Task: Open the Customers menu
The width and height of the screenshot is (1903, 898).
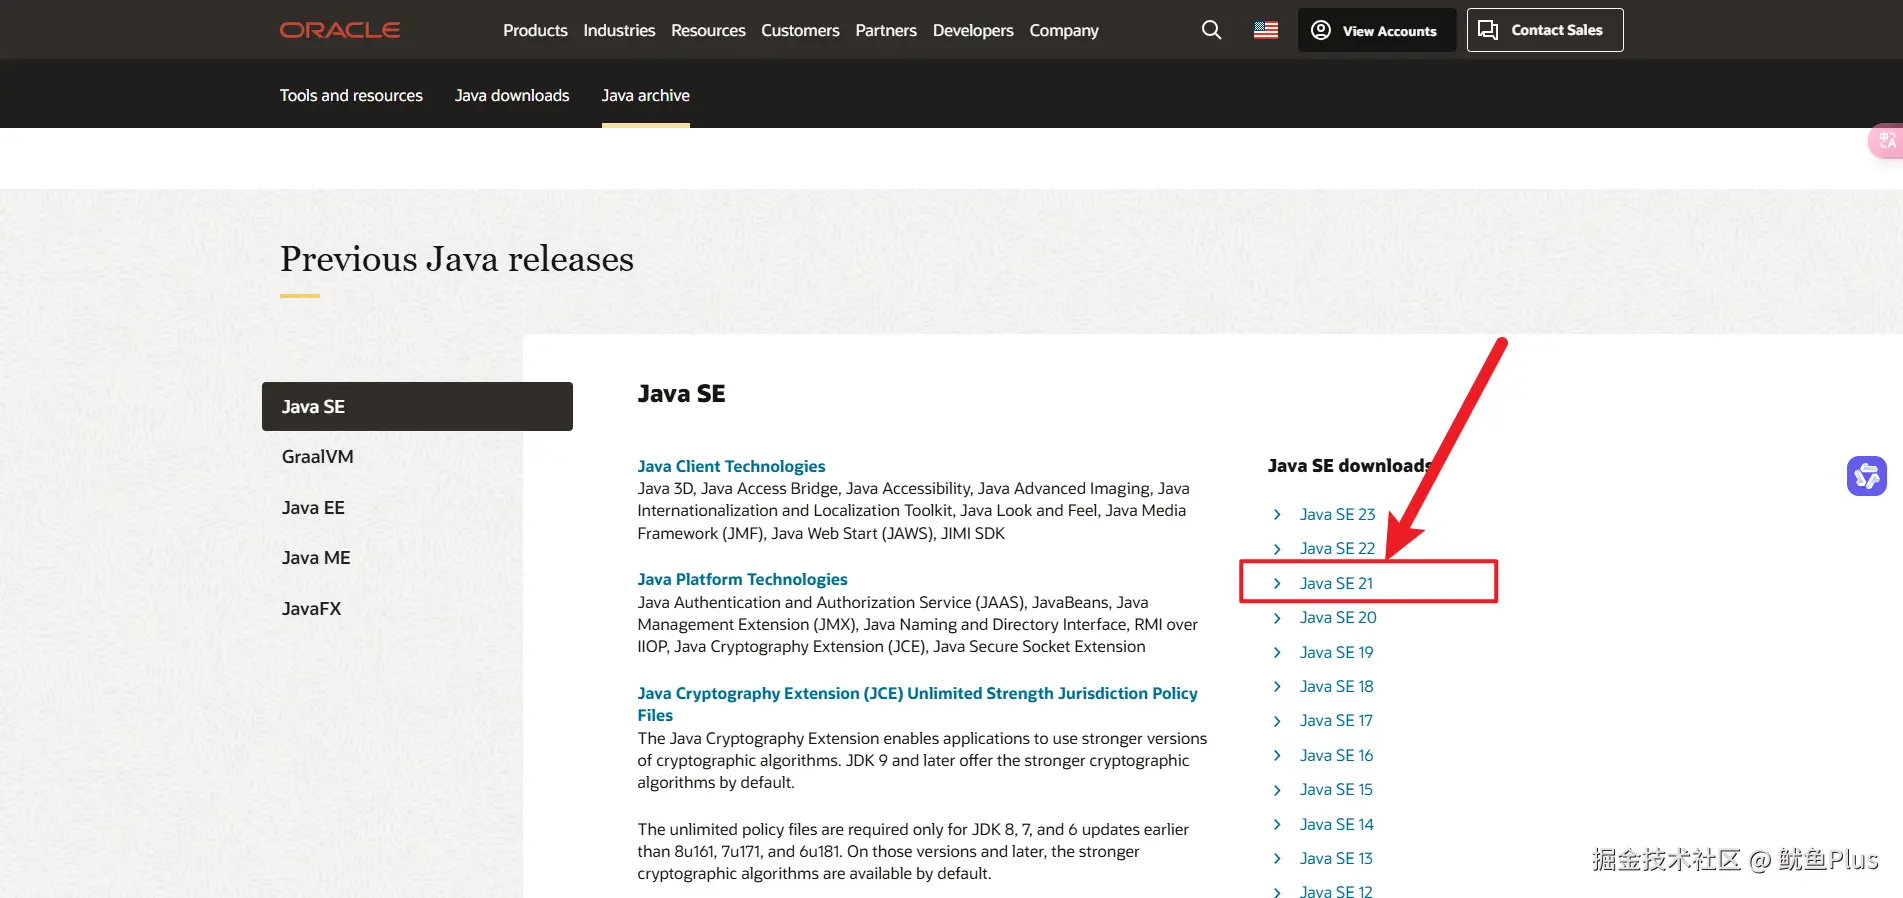Action: [800, 30]
